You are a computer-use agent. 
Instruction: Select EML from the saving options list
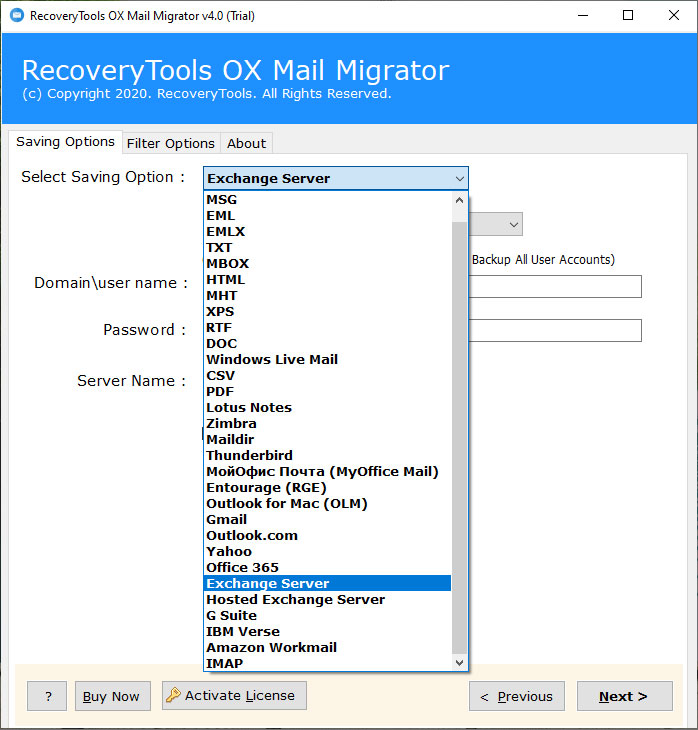tap(328, 216)
